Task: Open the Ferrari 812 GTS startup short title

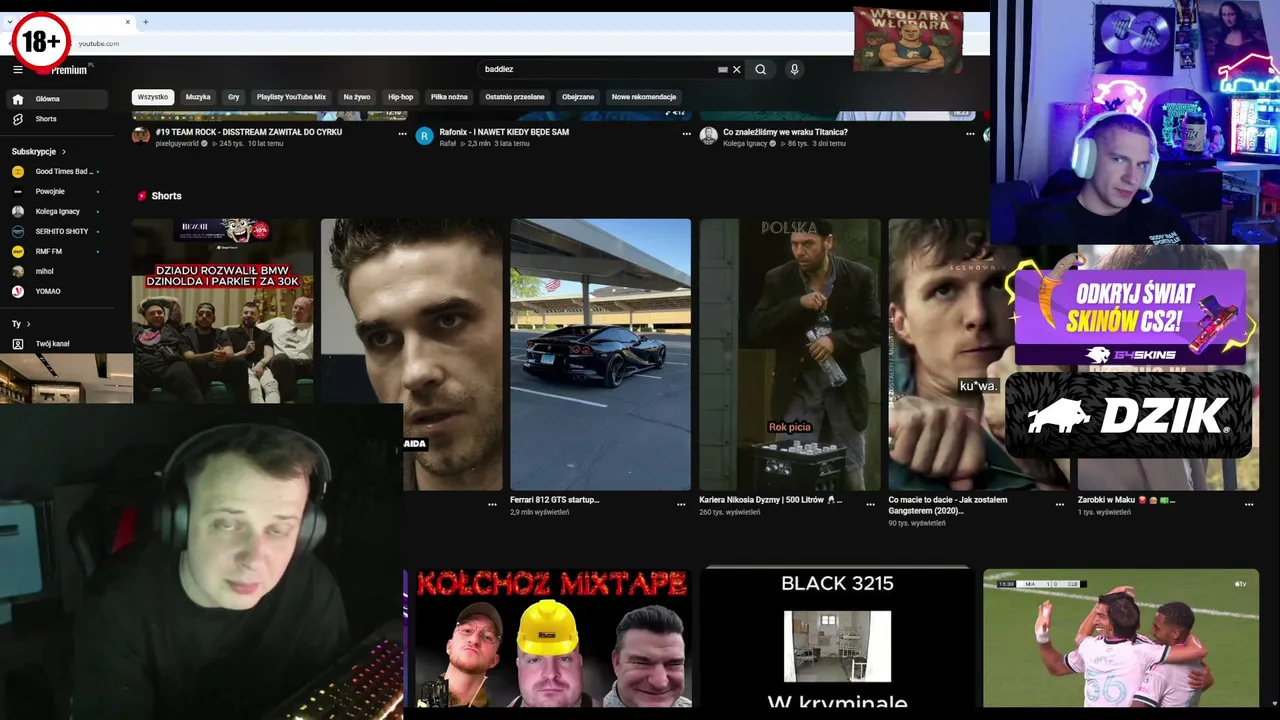Action: tap(555, 500)
